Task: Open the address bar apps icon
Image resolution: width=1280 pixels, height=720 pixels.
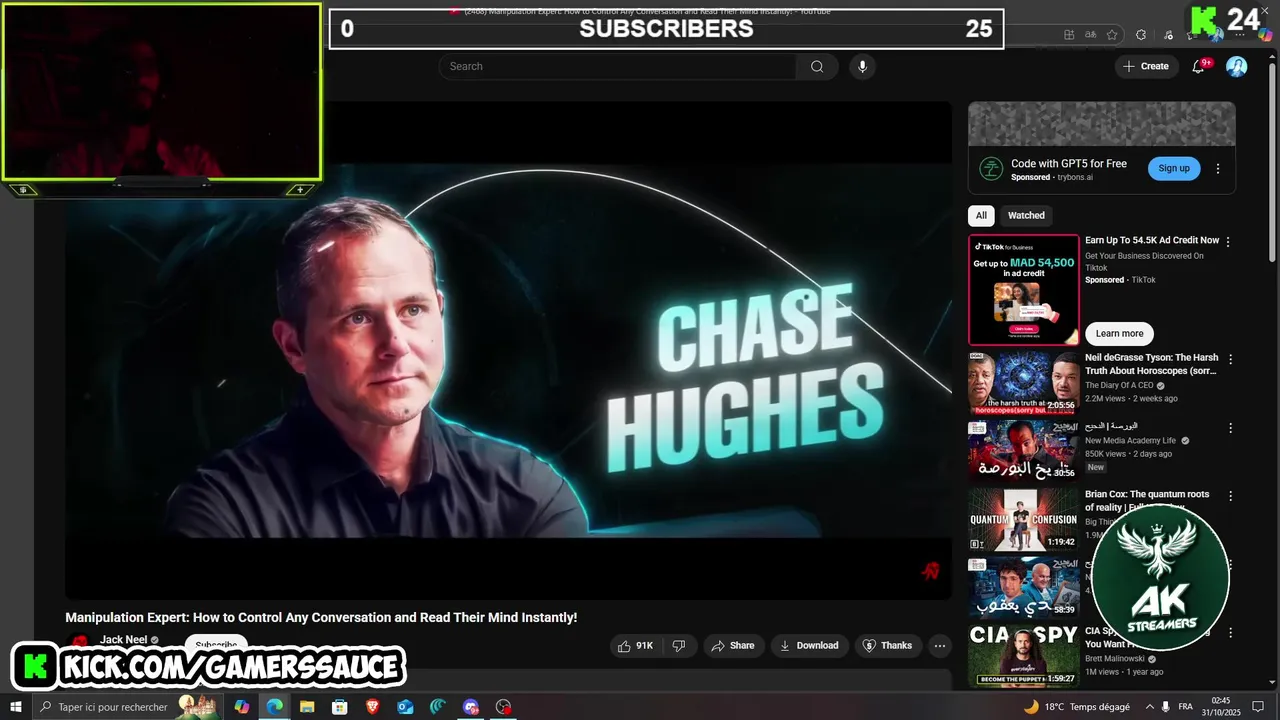Action: click(x=1069, y=35)
